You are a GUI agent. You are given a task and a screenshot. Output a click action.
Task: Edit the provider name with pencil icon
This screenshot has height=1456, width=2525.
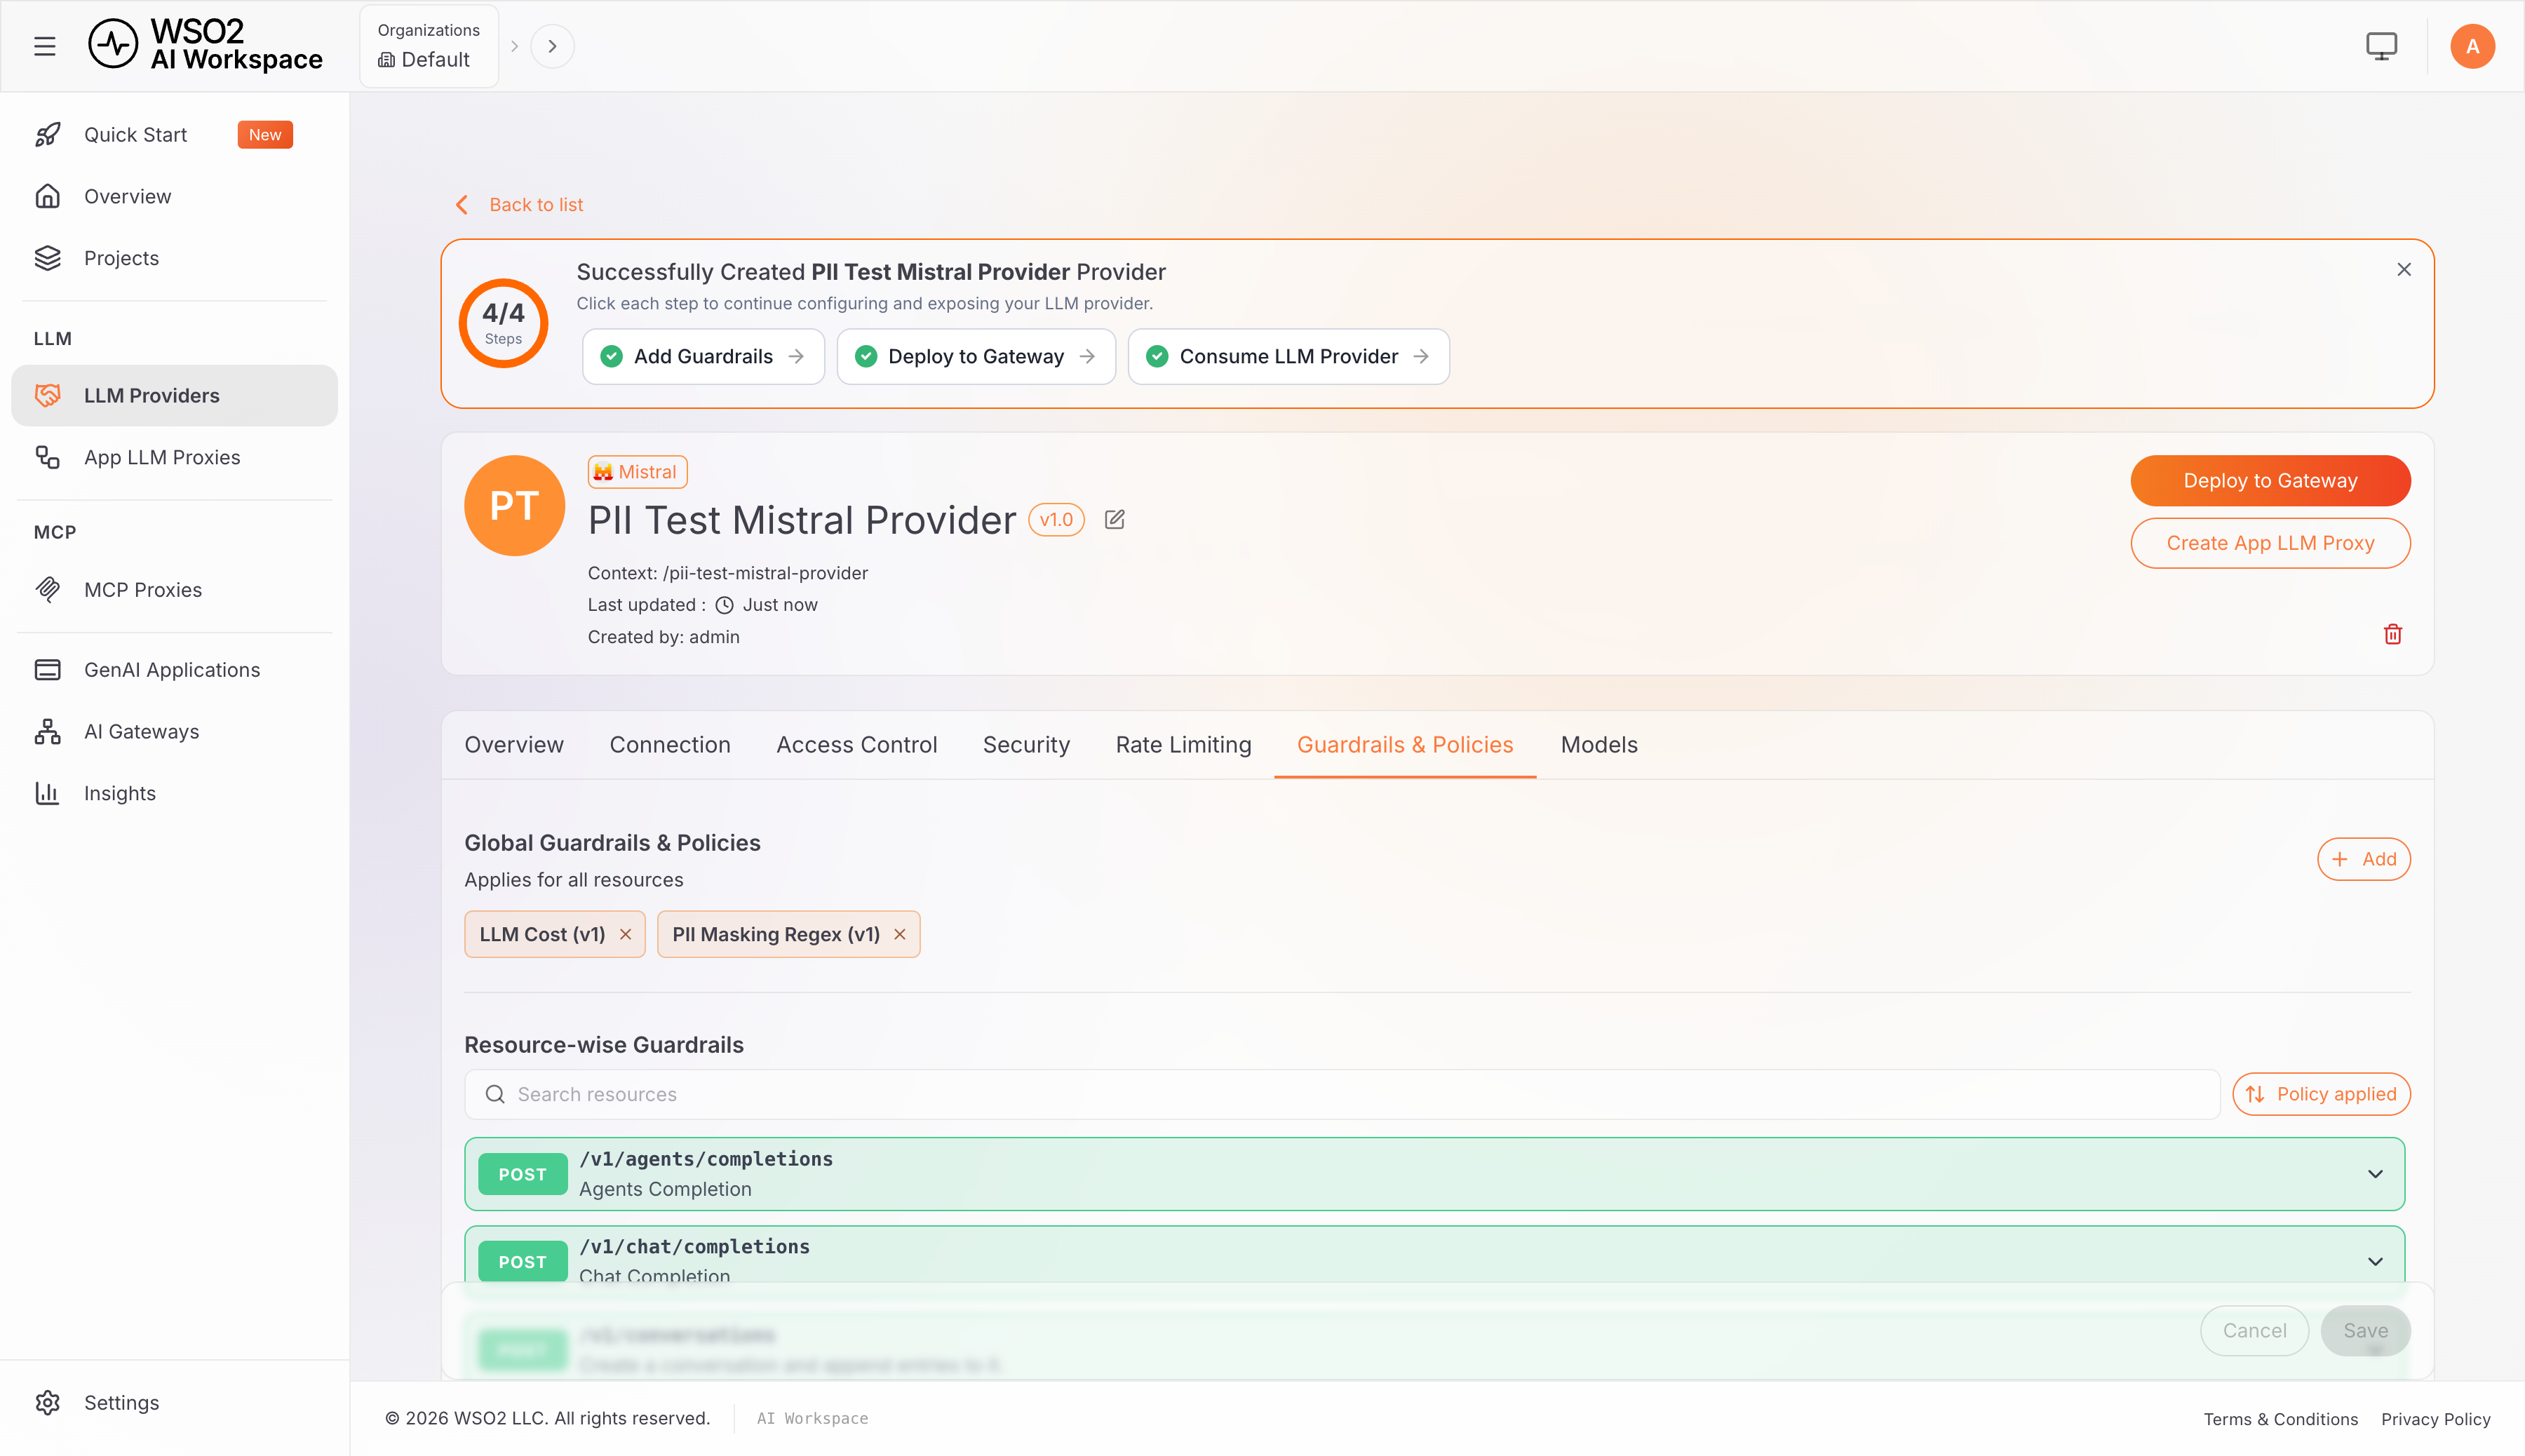coord(1114,520)
